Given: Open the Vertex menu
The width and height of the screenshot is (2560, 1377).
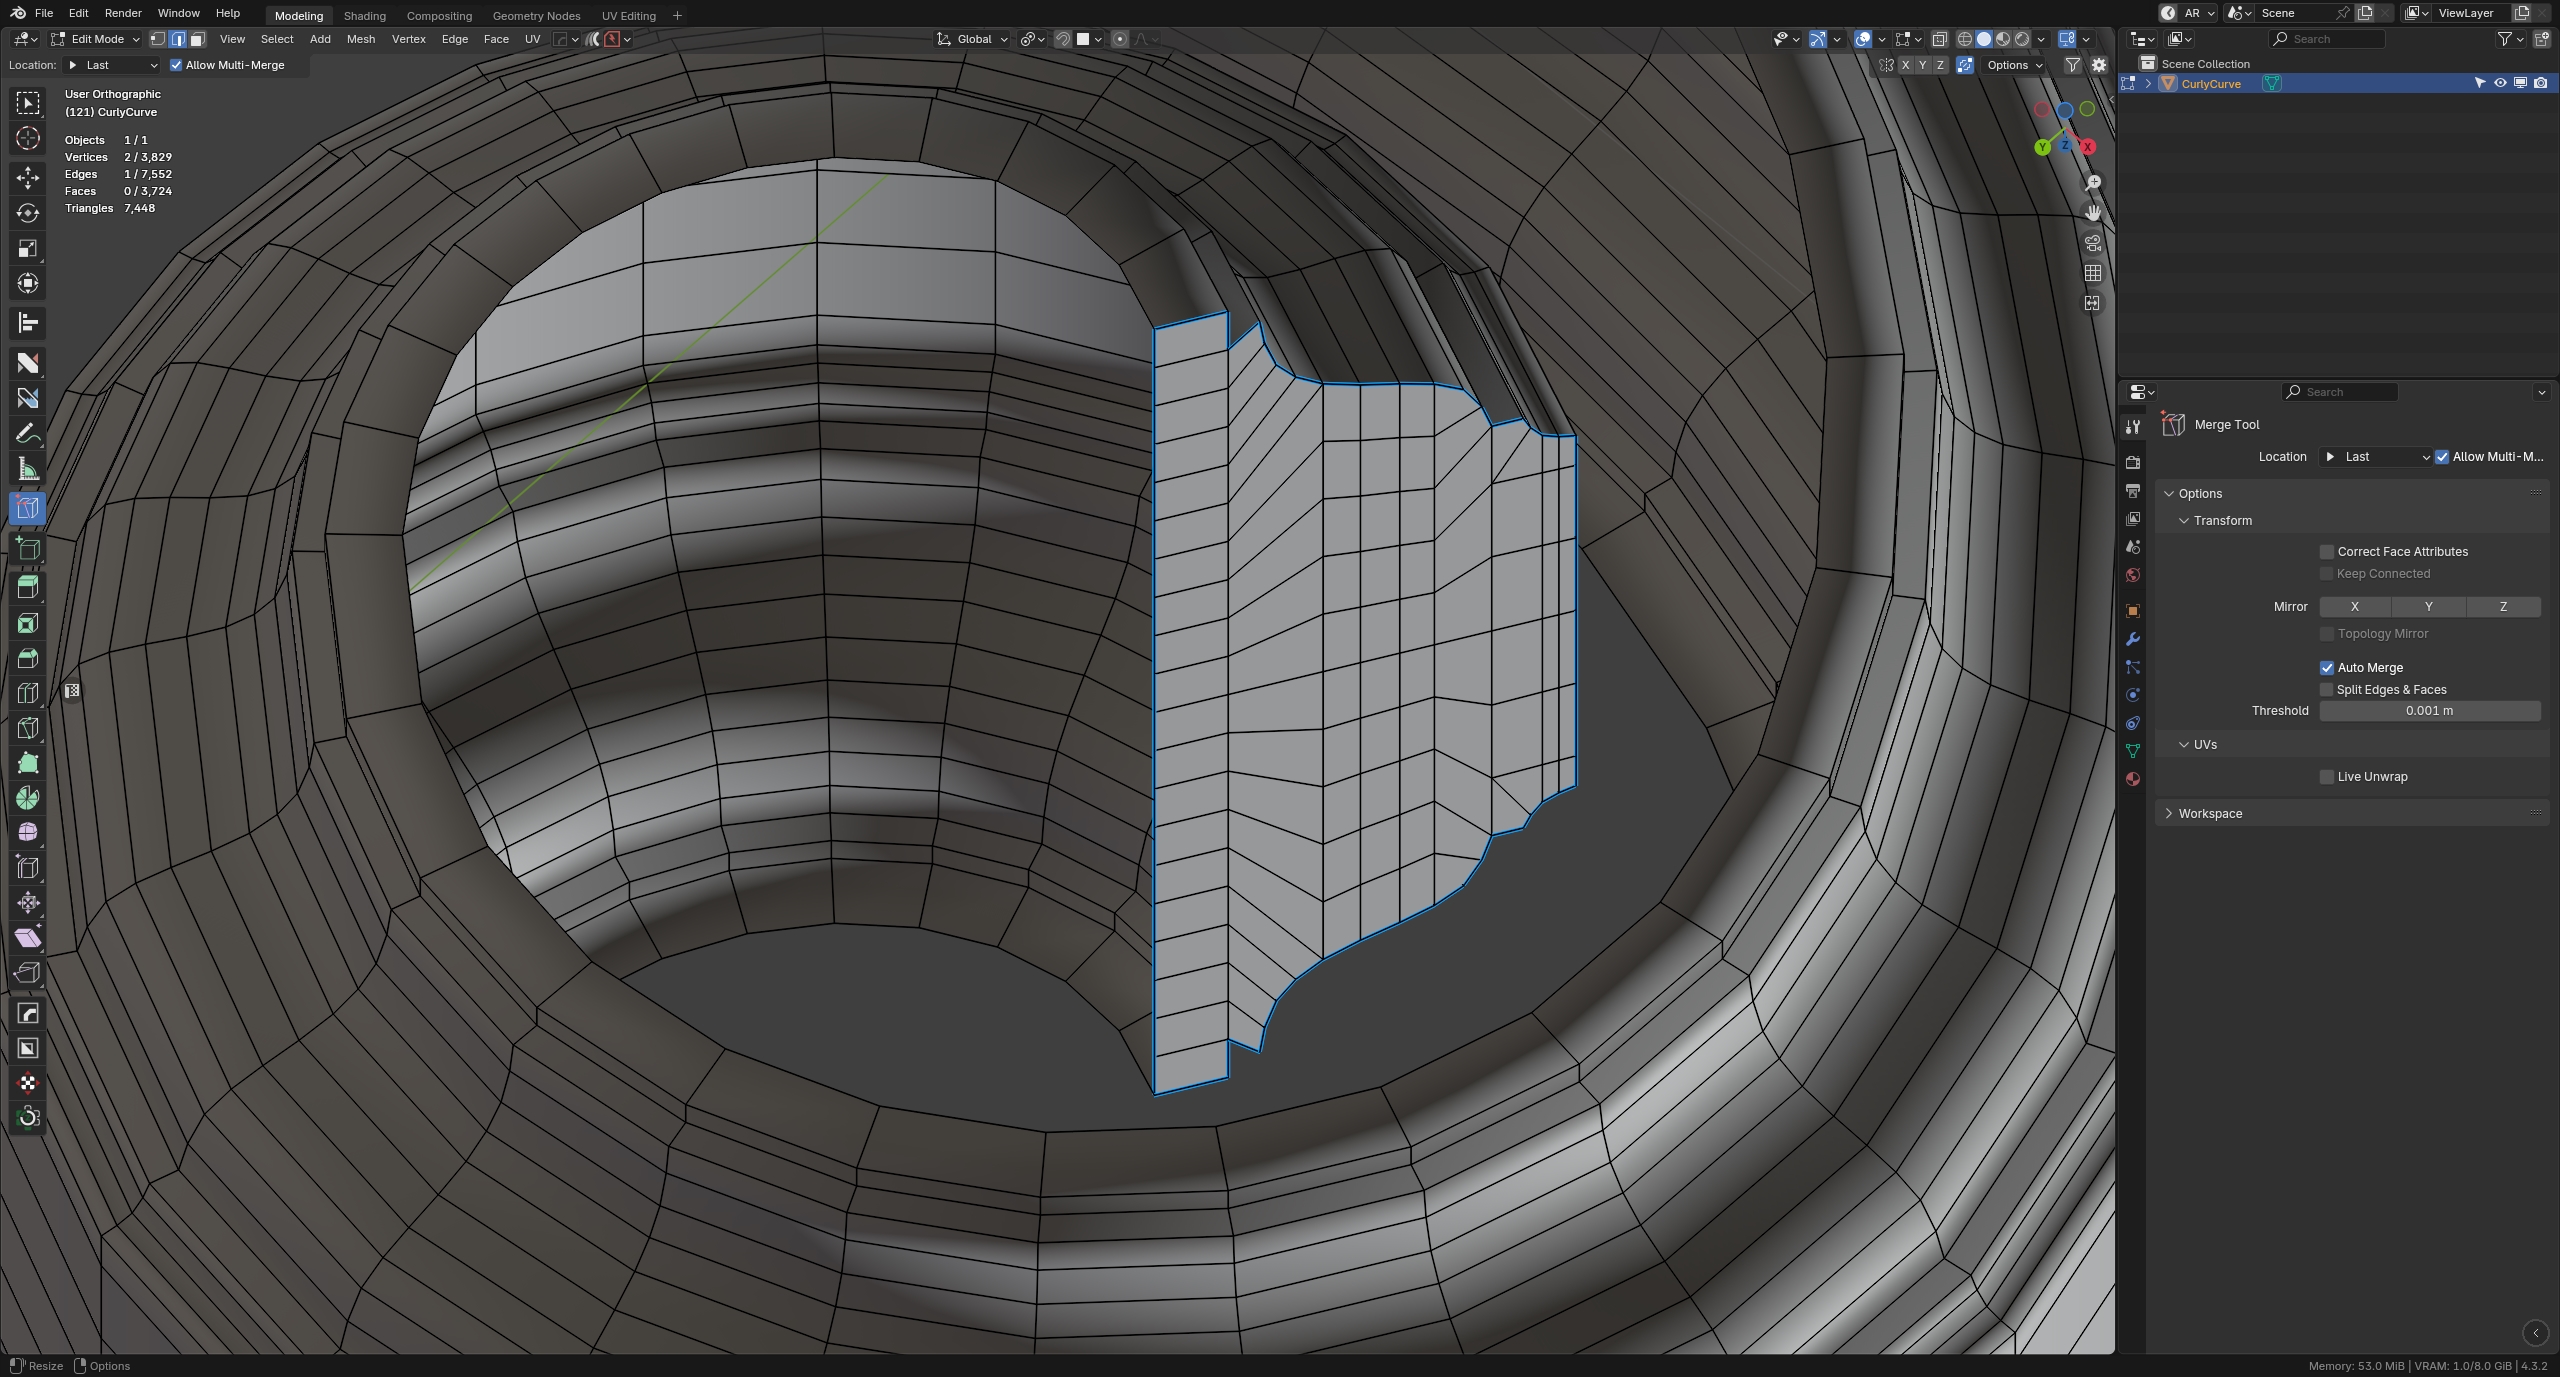Looking at the screenshot, I should point(408,39).
